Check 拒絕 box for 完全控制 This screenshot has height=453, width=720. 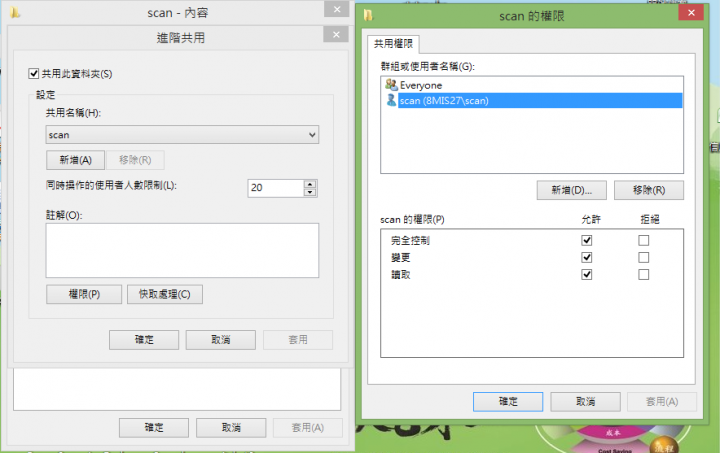coord(643,240)
